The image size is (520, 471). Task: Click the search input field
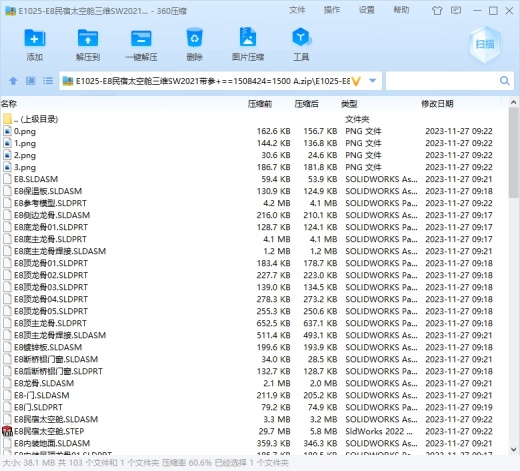click(442, 81)
